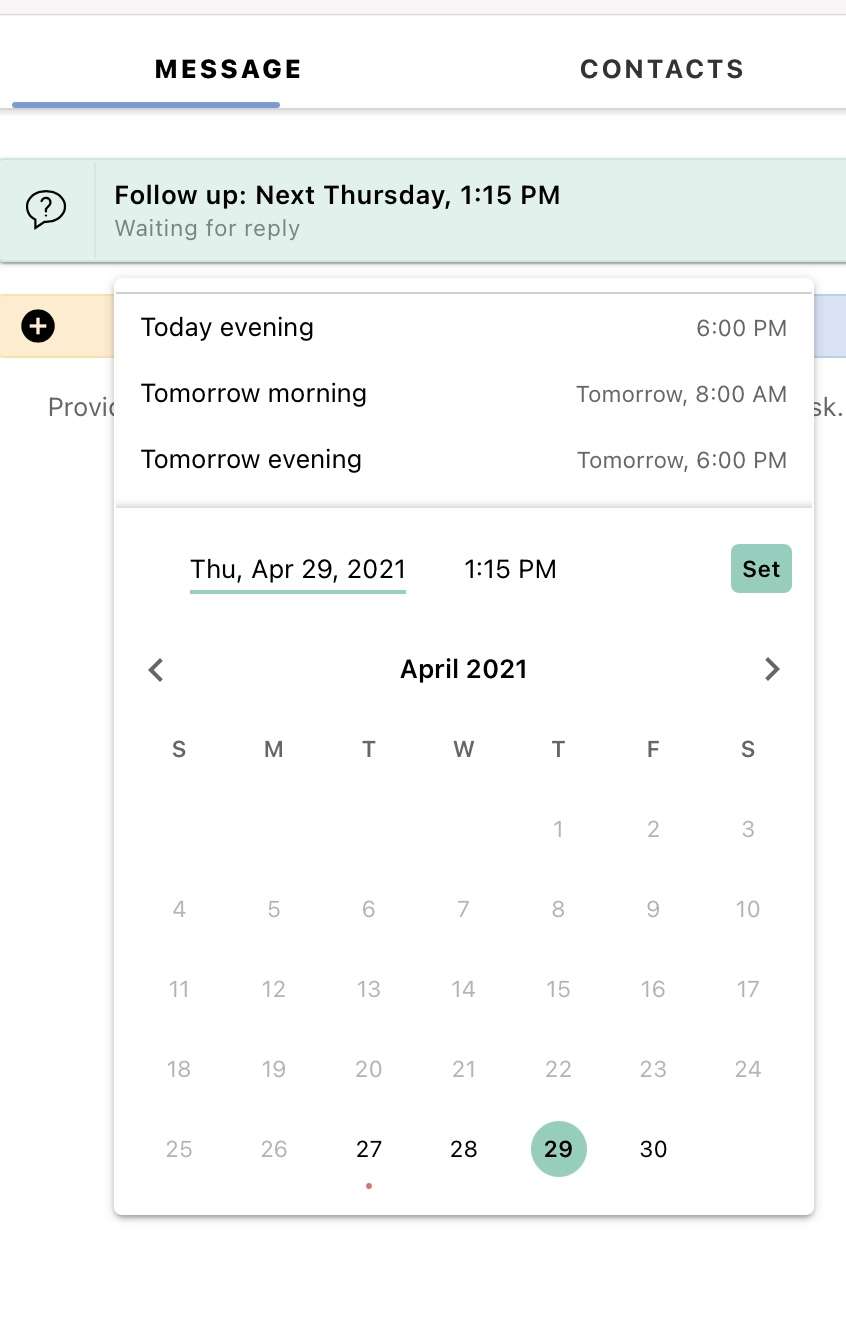Click the black plus circle icon

(x=38, y=326)
